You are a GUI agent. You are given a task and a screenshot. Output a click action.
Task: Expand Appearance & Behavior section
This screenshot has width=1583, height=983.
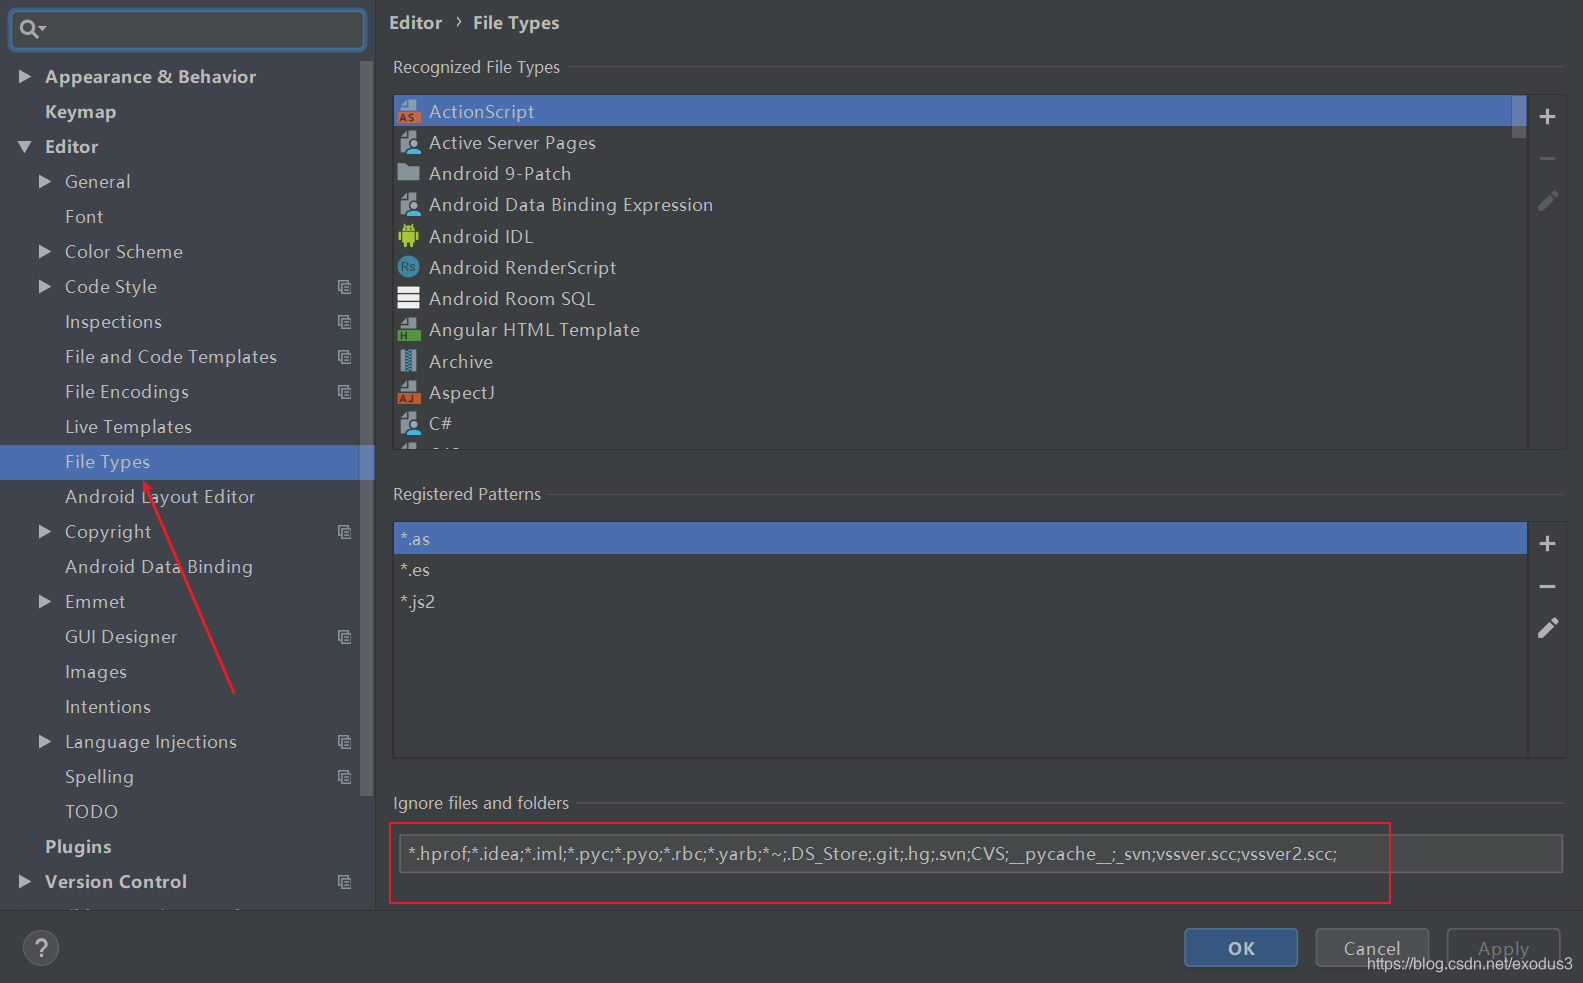25,76
